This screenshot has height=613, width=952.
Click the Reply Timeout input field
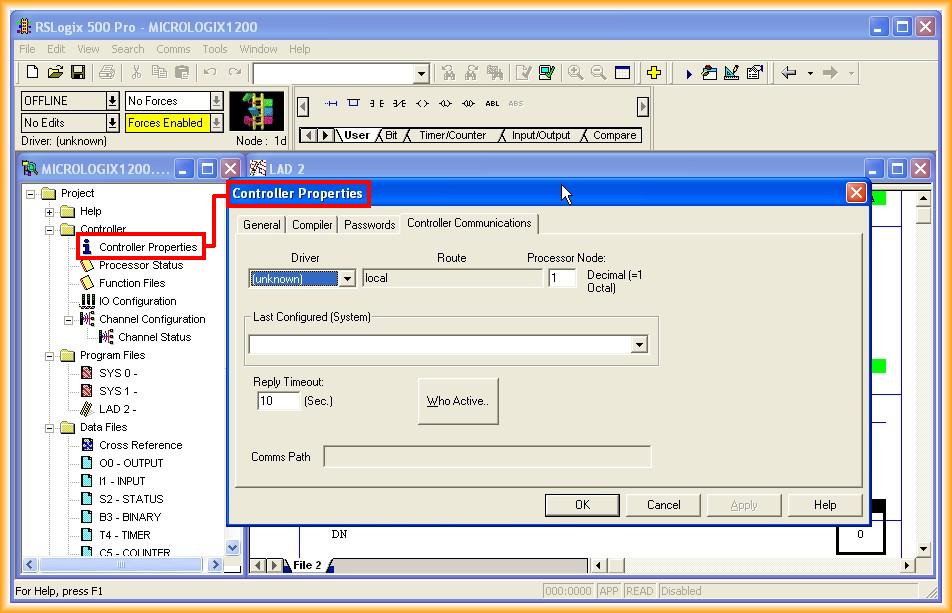(278, 401)
